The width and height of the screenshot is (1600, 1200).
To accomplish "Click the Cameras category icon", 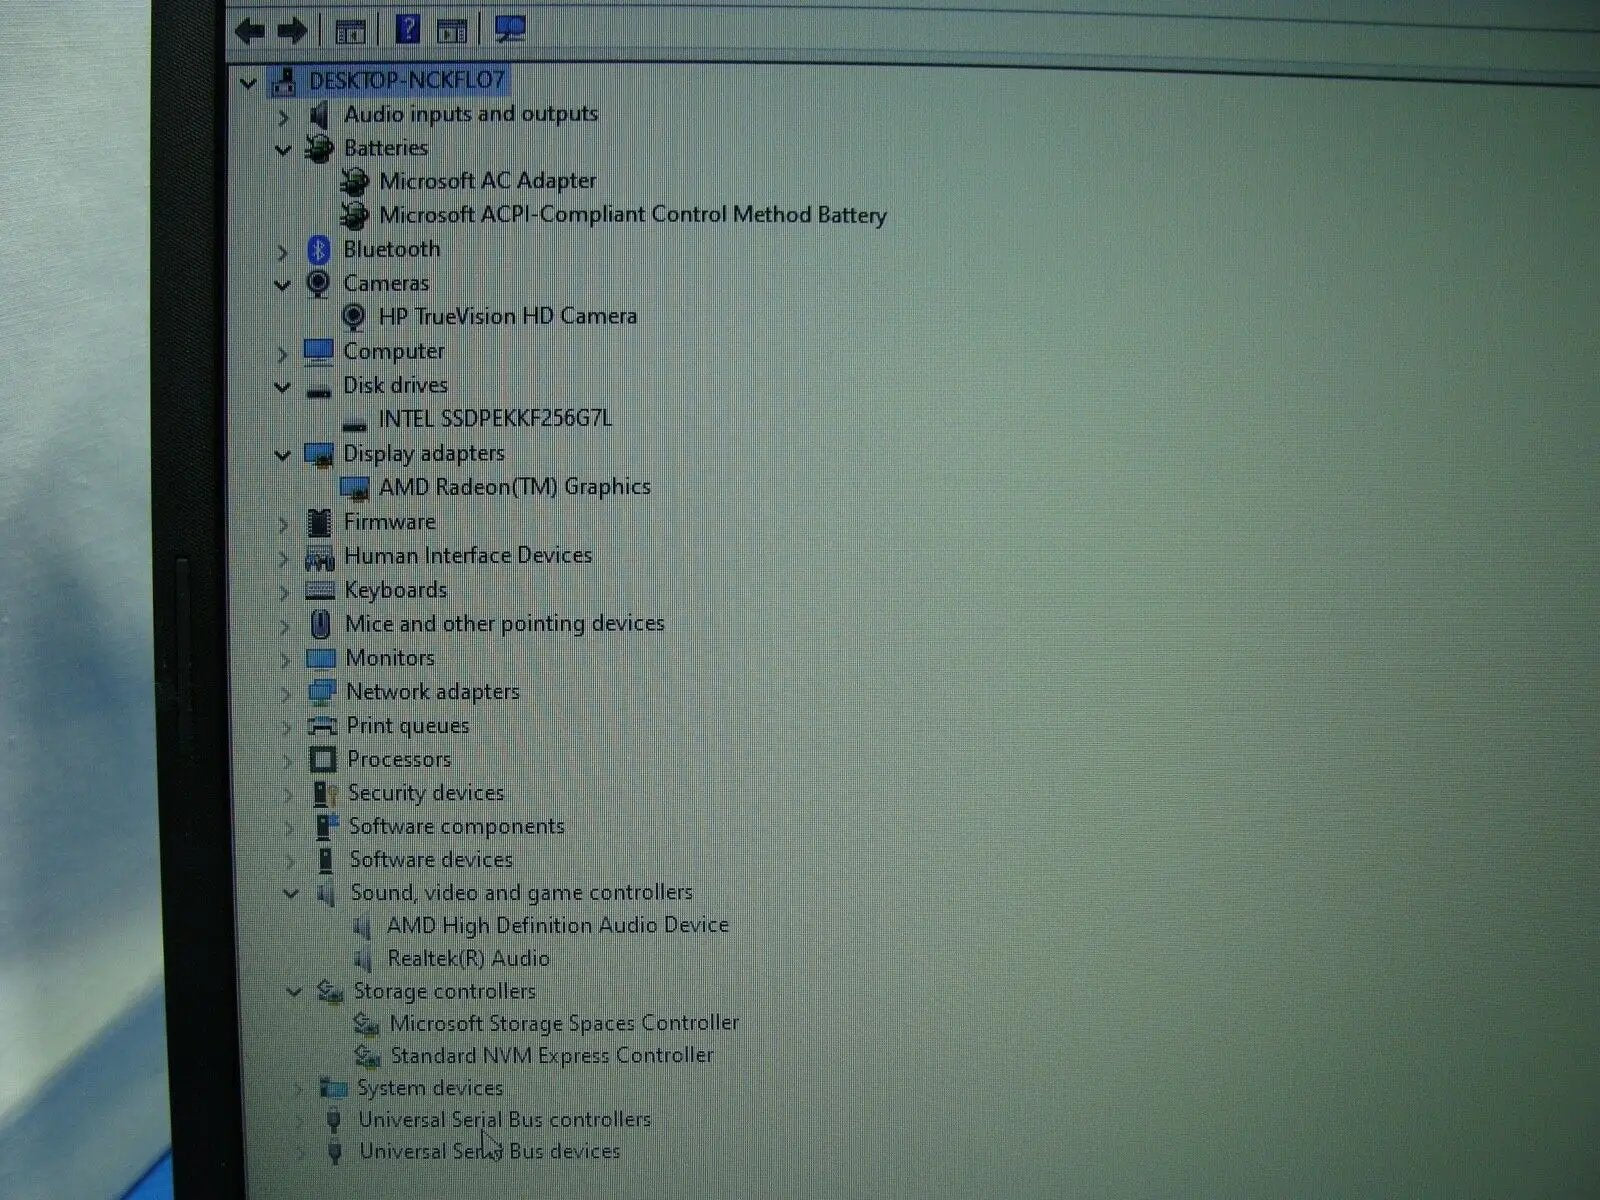I will (318, 284).
